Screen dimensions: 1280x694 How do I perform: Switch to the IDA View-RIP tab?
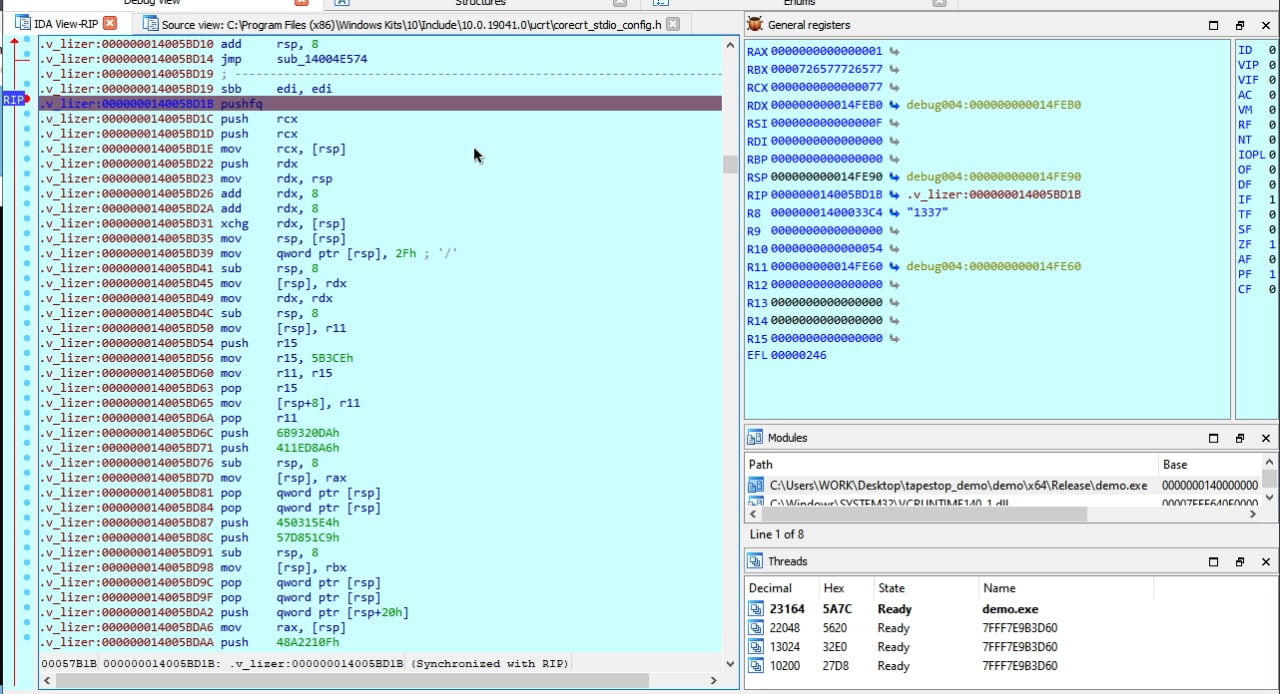[65, 23]
